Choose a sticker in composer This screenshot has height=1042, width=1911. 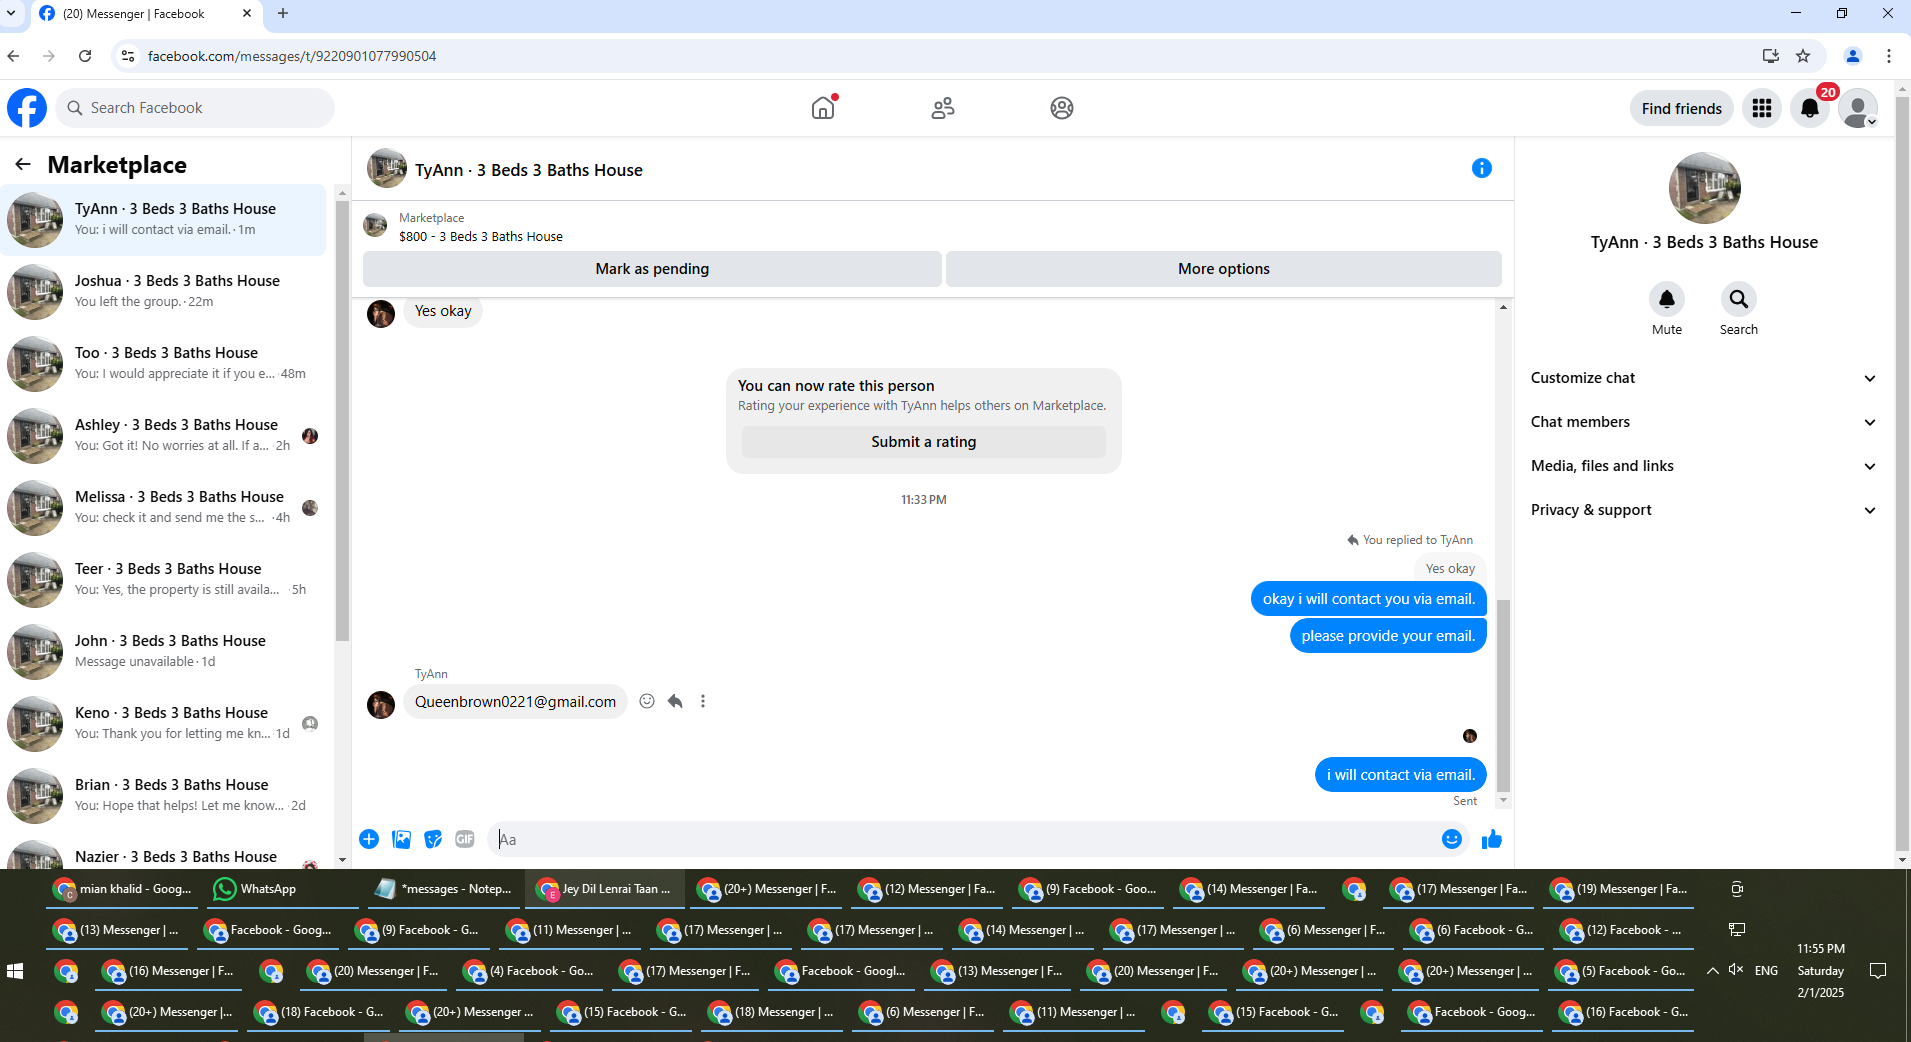(433, 839)
